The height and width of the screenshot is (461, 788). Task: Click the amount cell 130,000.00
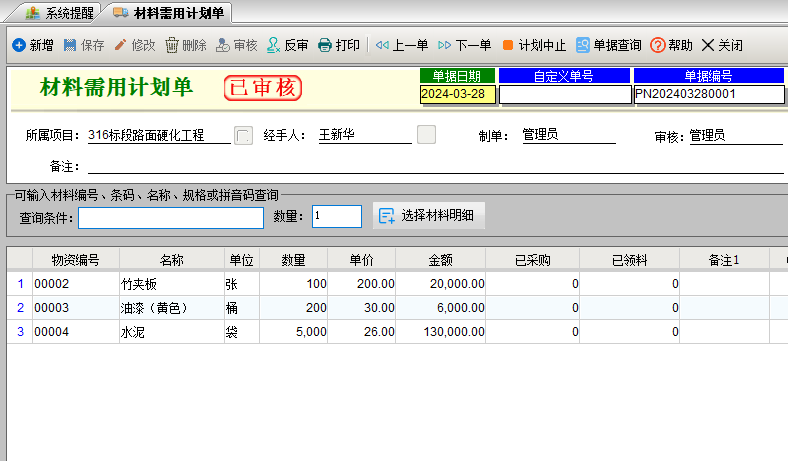point(441,332)
